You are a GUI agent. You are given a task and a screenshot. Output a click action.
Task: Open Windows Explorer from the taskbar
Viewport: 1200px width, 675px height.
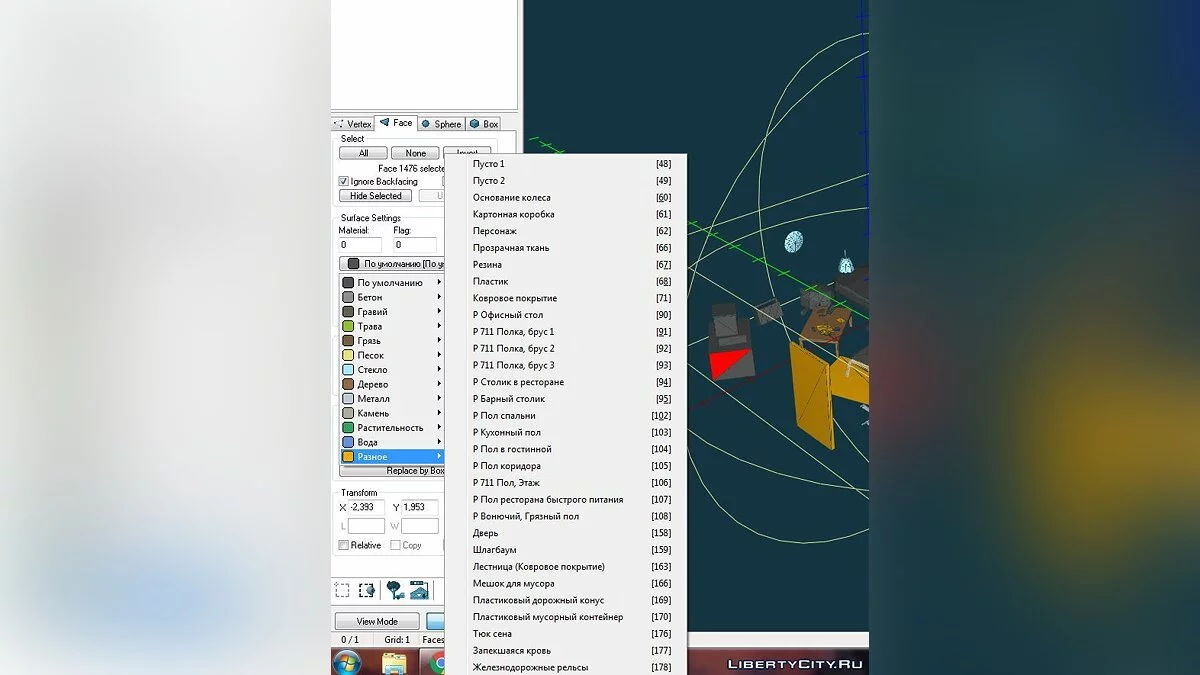click(395, 662)
